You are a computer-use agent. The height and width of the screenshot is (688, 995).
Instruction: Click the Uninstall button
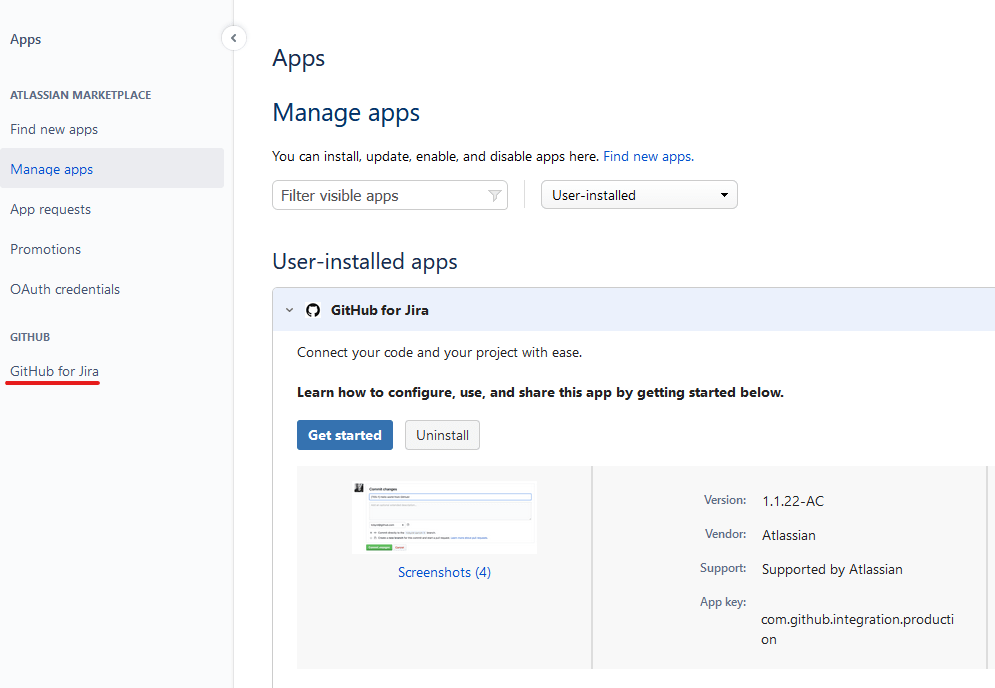pos(442,435)
